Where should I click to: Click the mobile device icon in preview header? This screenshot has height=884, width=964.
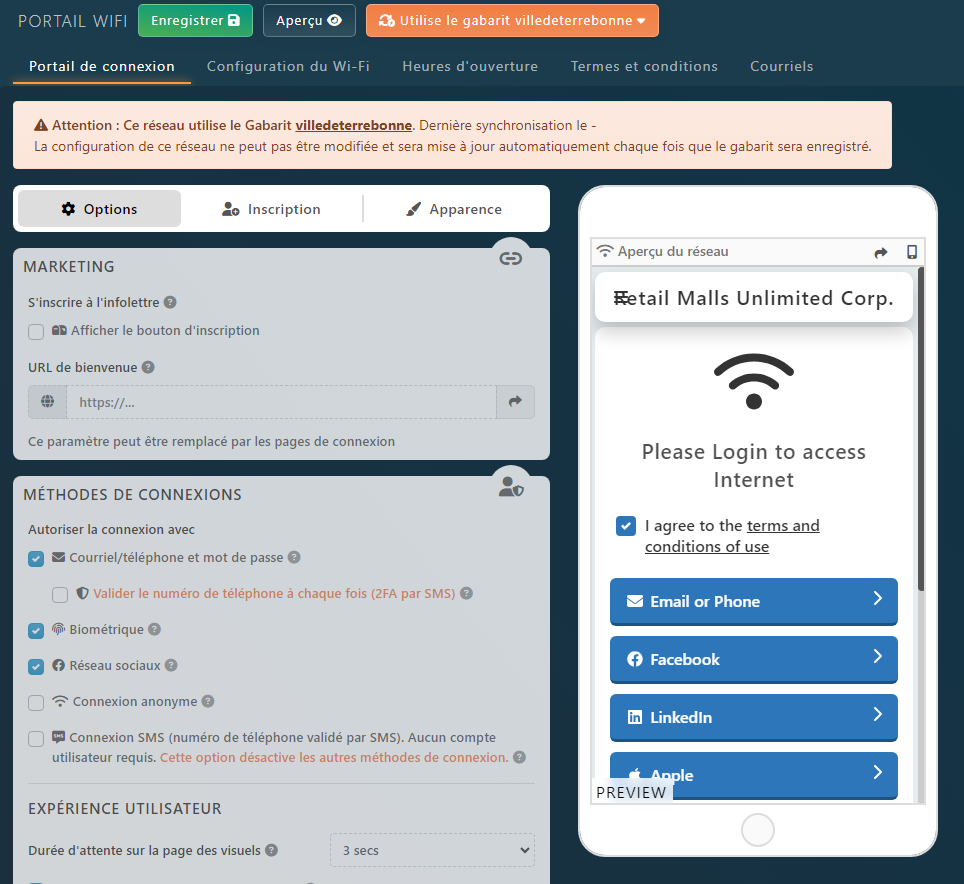(911, 253)
